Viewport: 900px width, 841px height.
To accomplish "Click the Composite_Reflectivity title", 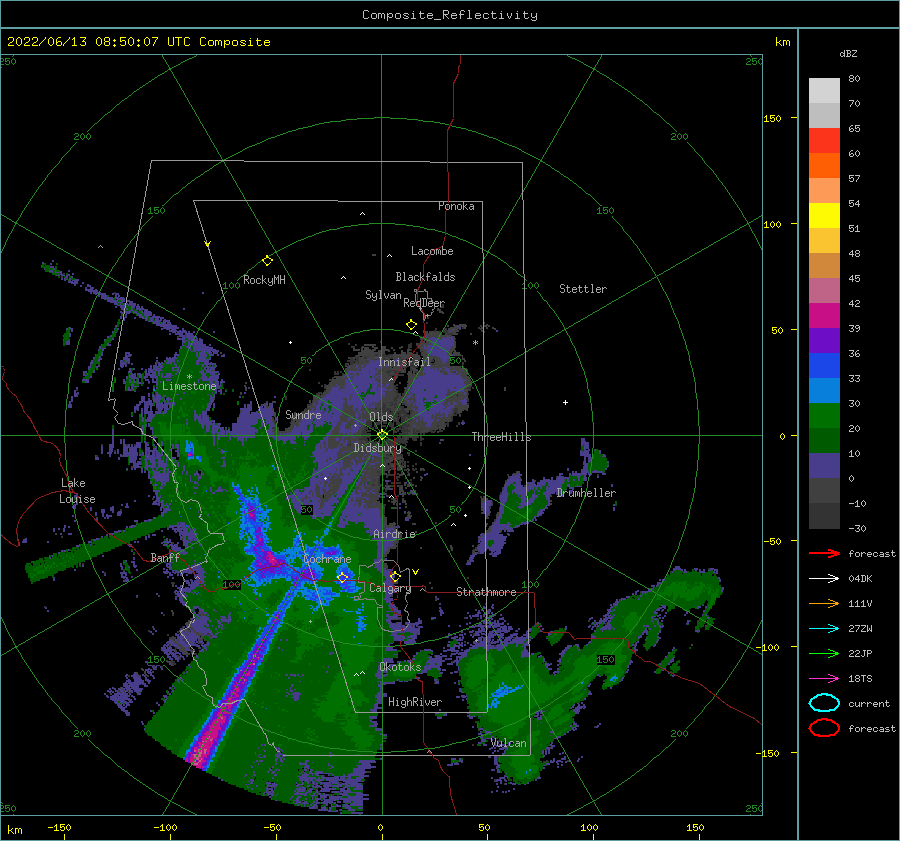I will click(x=449, y=15).
